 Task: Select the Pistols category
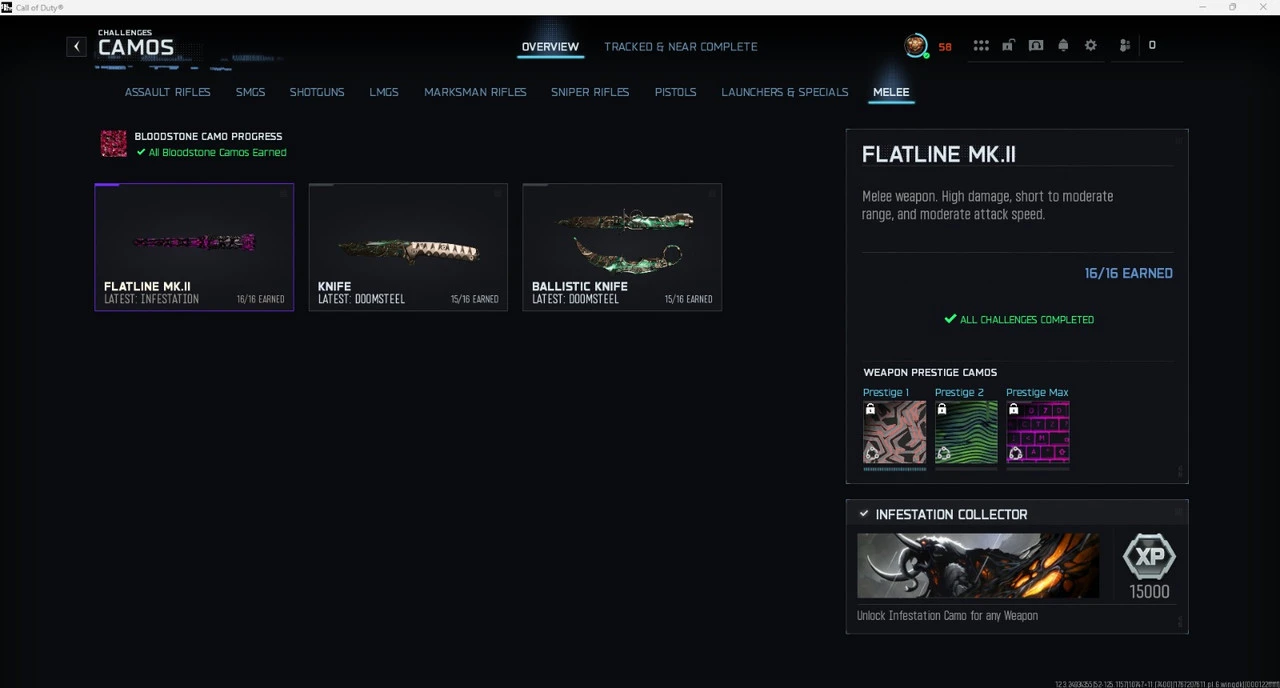click(x=675, y=92)
